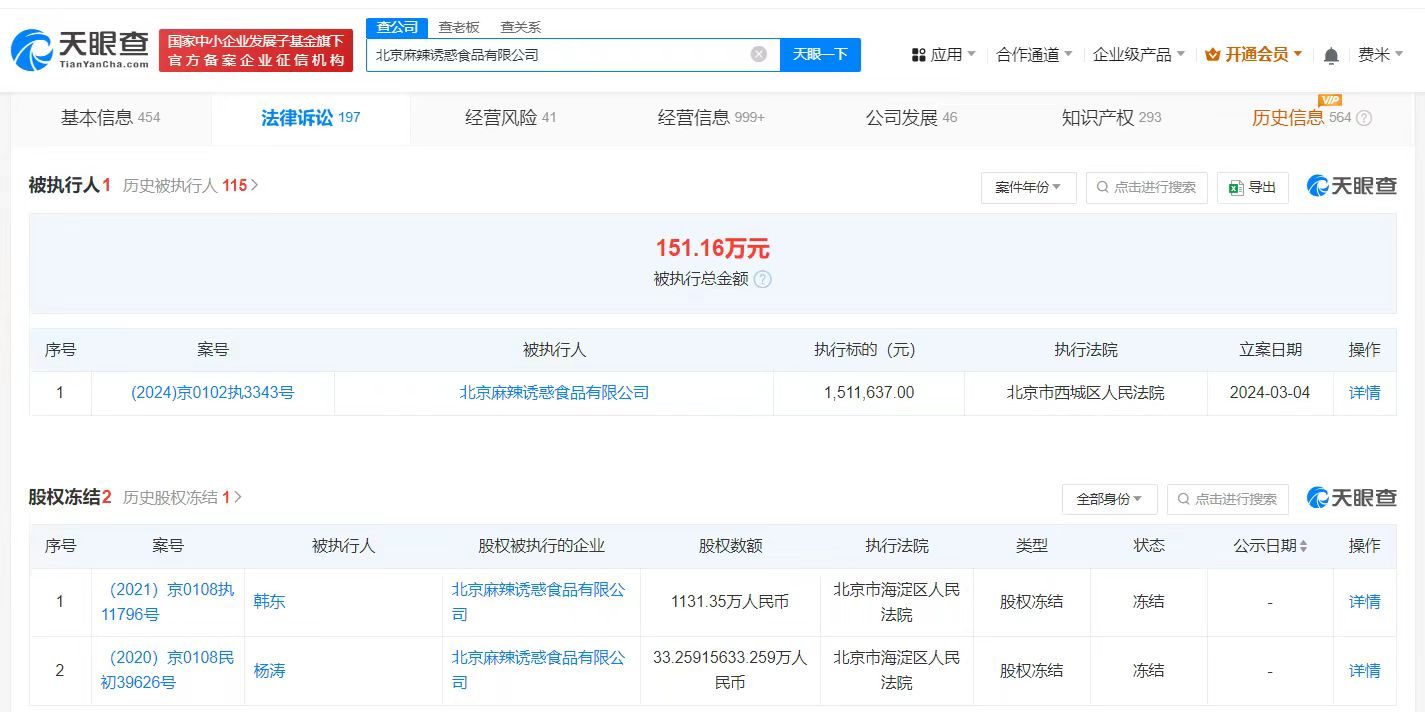Open case (2024)京0102执3343号
1425x712 pixels.
point(212,392)
